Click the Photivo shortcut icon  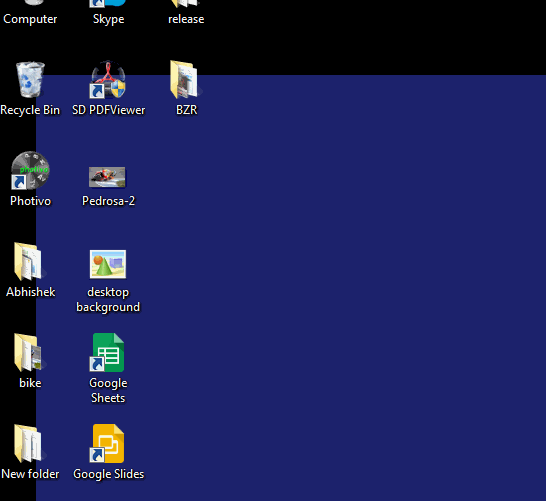[x=30, y=171]
